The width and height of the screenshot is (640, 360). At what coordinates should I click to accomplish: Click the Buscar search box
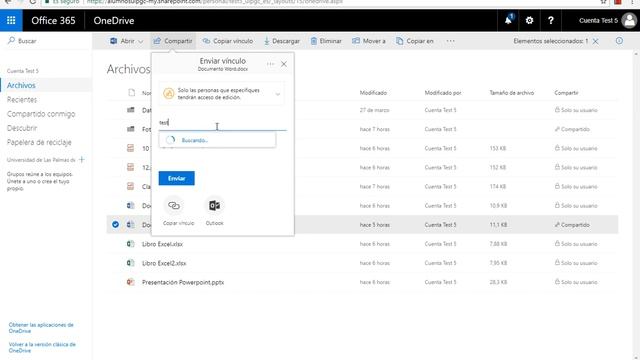coord(46,41)
